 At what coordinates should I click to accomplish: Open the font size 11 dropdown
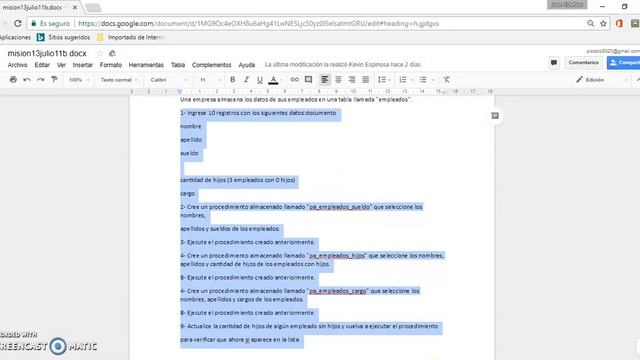(x=210, y=80)
